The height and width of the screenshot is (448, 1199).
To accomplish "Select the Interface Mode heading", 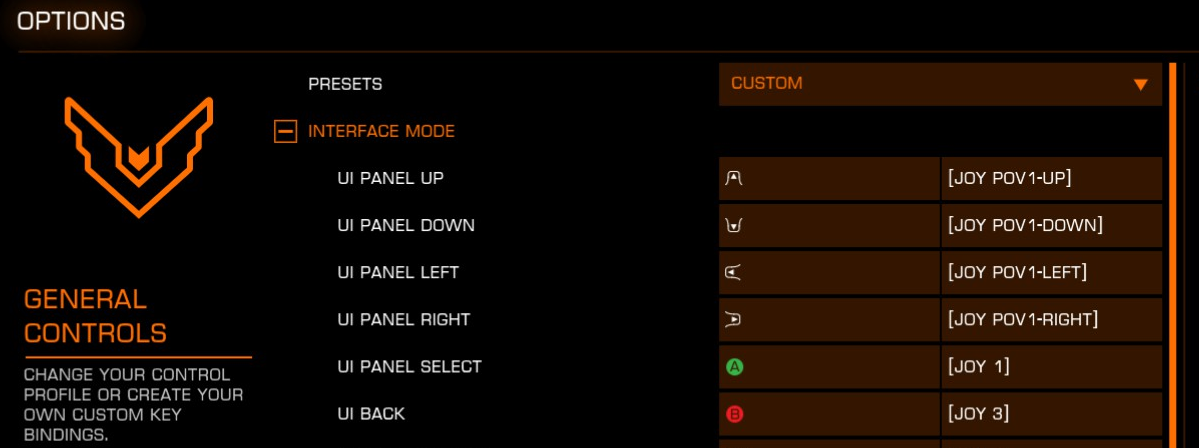I will point(382,131).
